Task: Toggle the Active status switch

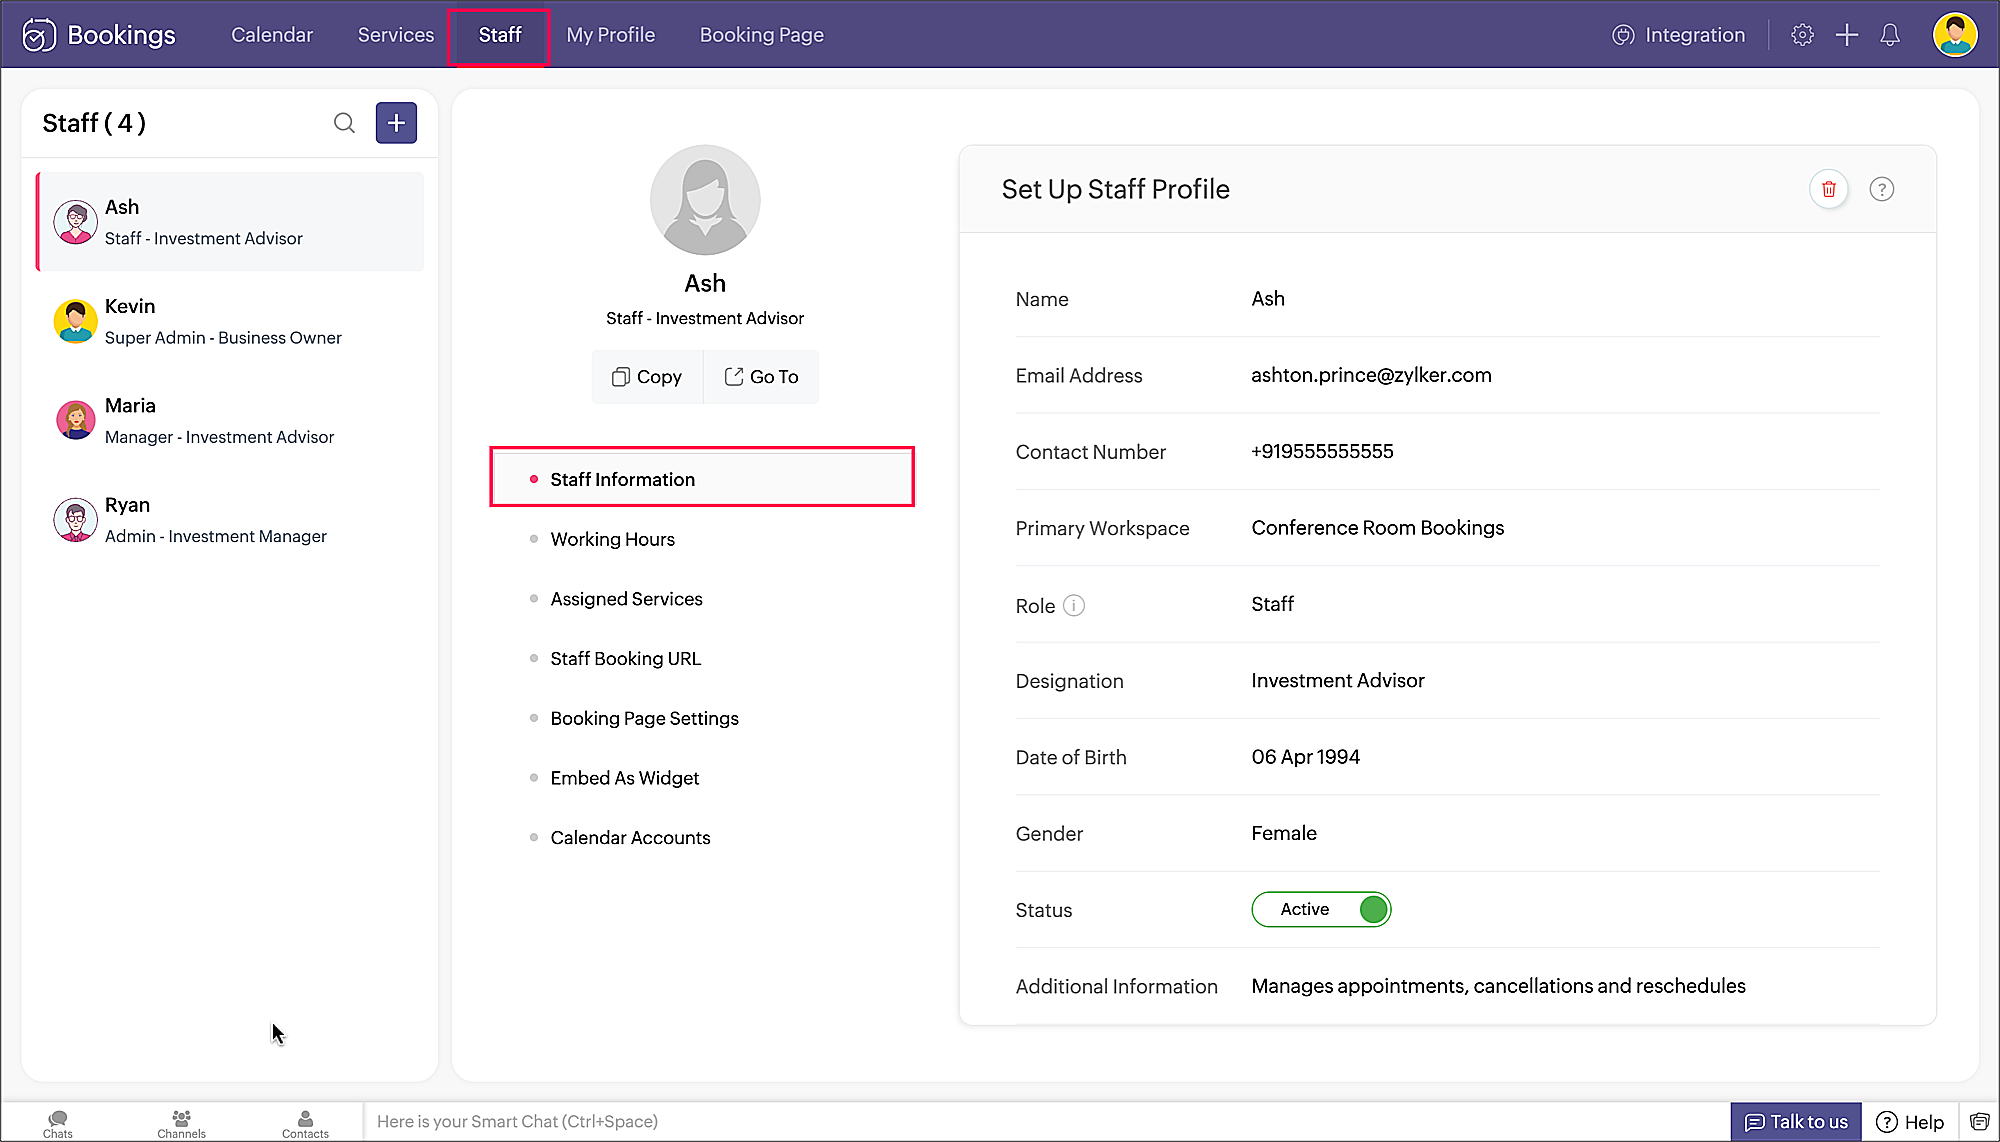Action: point(1321,909)
